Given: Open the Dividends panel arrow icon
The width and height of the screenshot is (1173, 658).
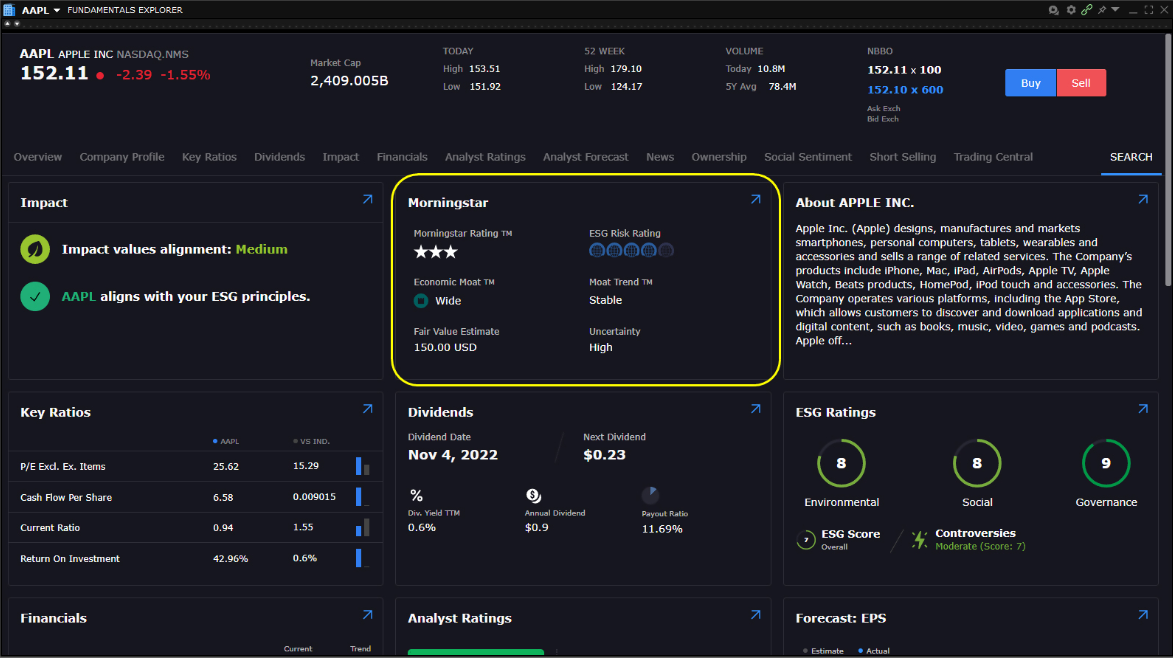Looking at the screenshot, I should (x=755, y=409).
